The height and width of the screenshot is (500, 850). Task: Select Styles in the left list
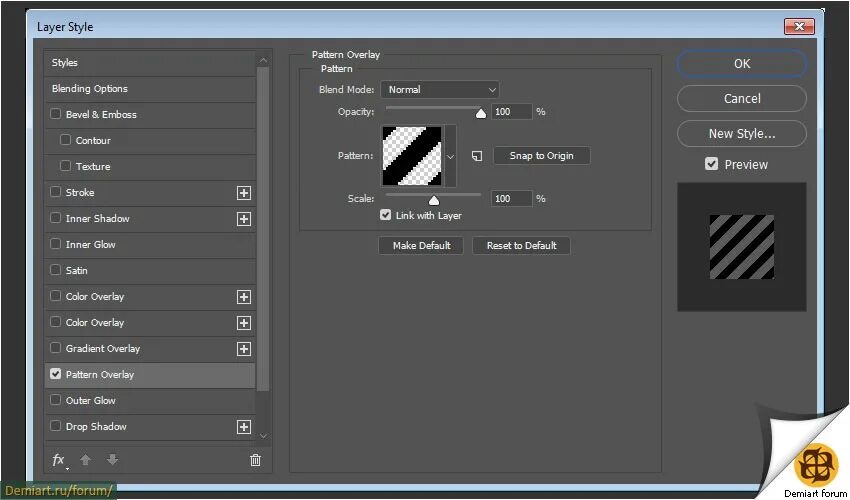tap(150, 63)
